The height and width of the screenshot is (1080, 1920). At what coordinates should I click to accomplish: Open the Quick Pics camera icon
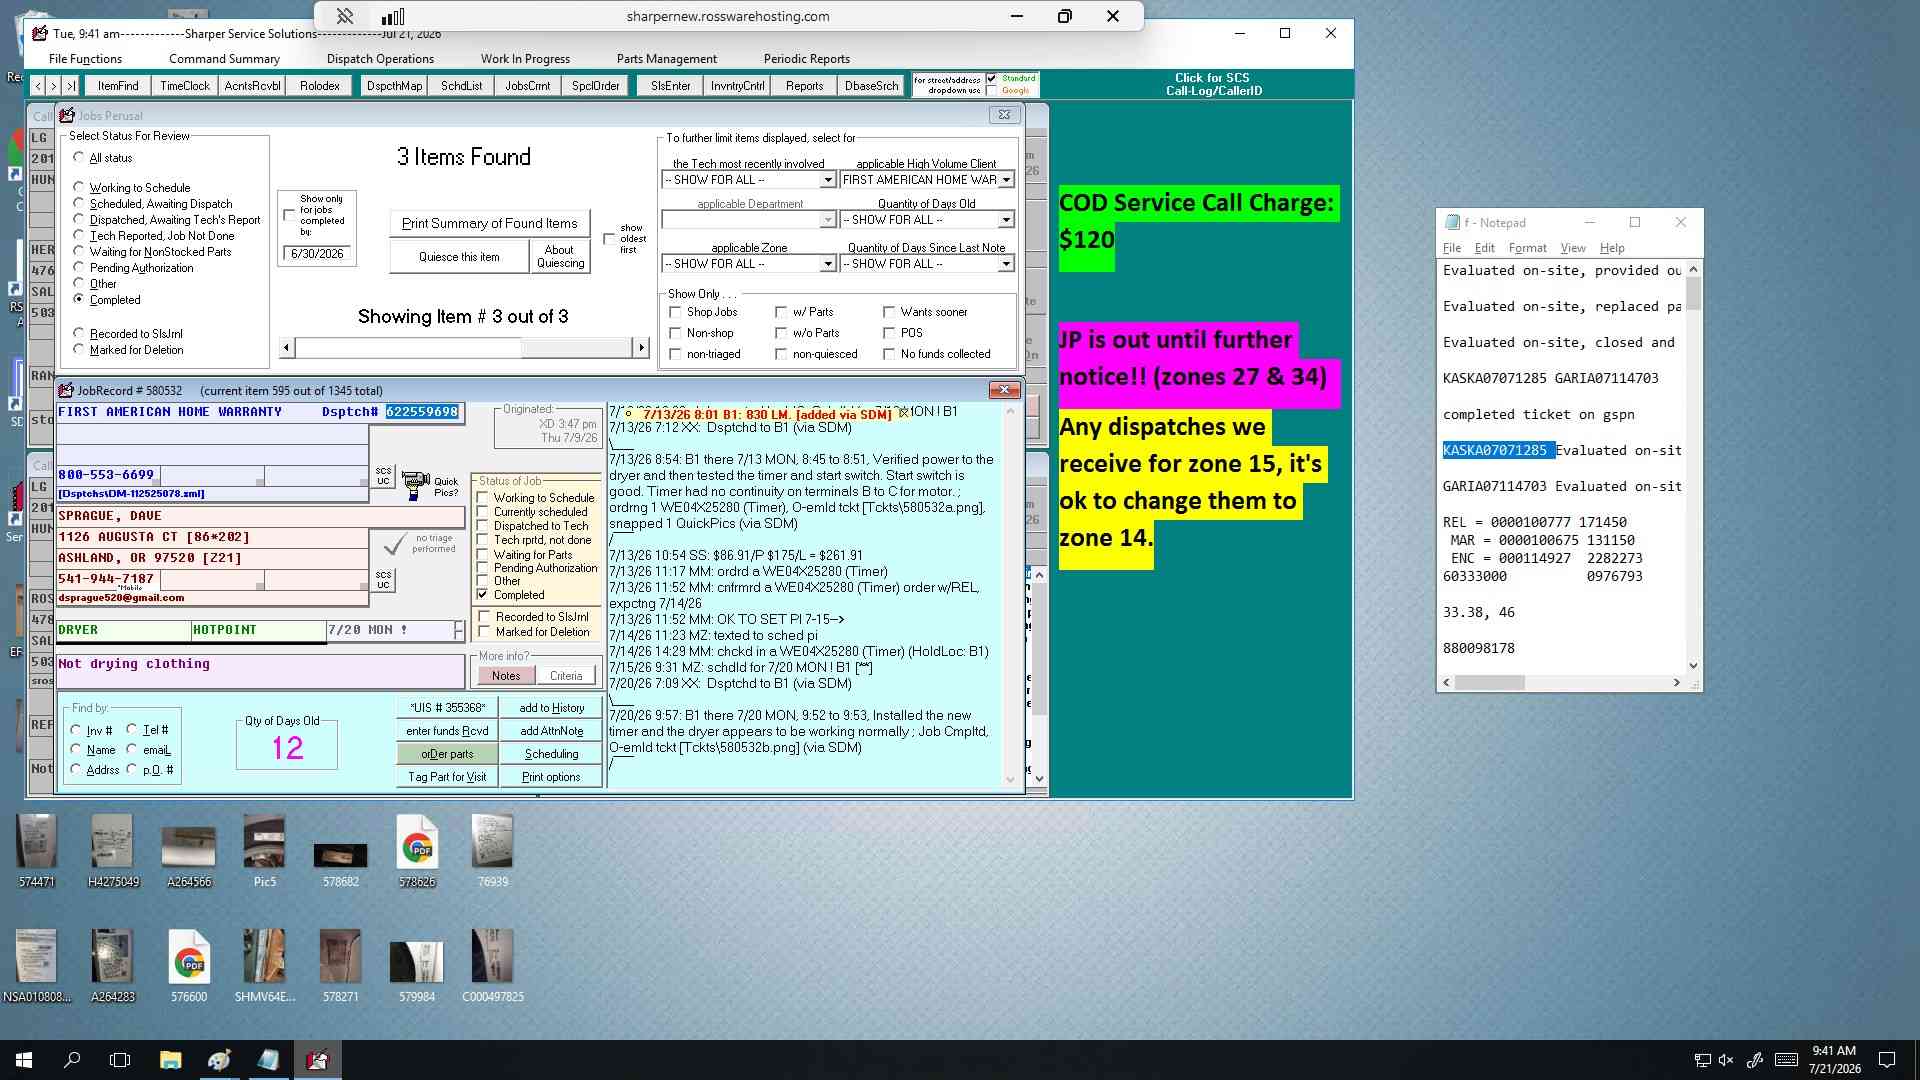(x=415, y=485)
